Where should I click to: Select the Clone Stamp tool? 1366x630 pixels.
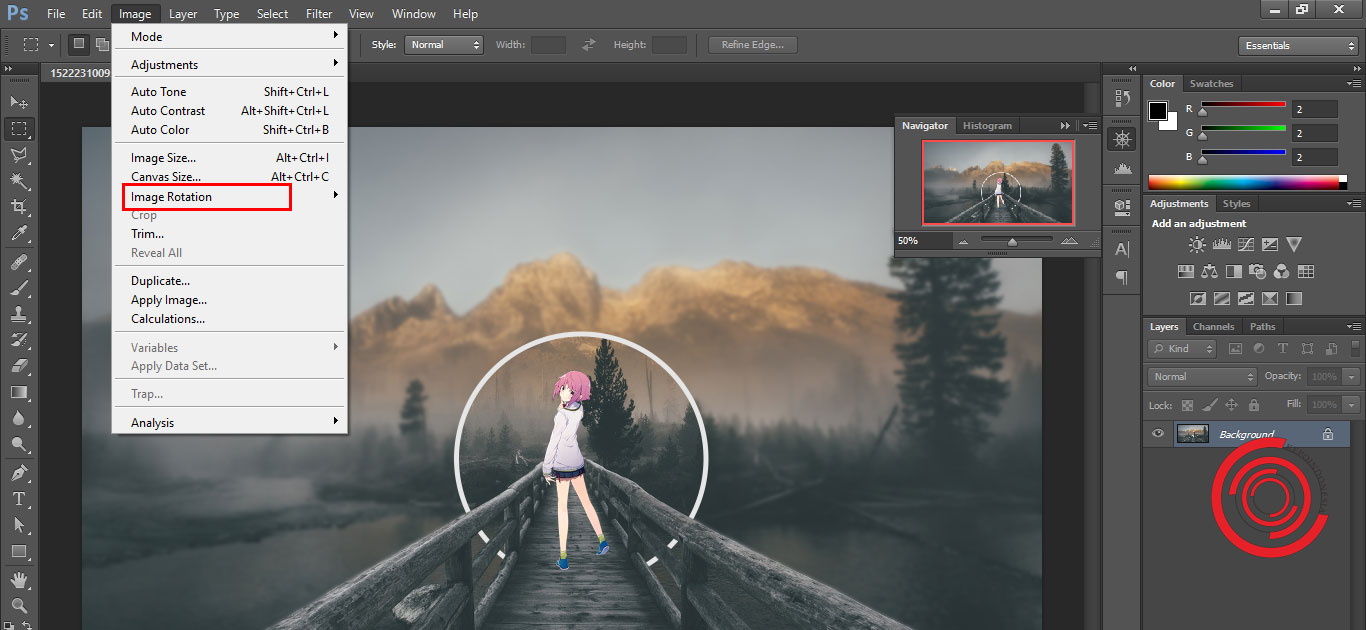[19, 314]
